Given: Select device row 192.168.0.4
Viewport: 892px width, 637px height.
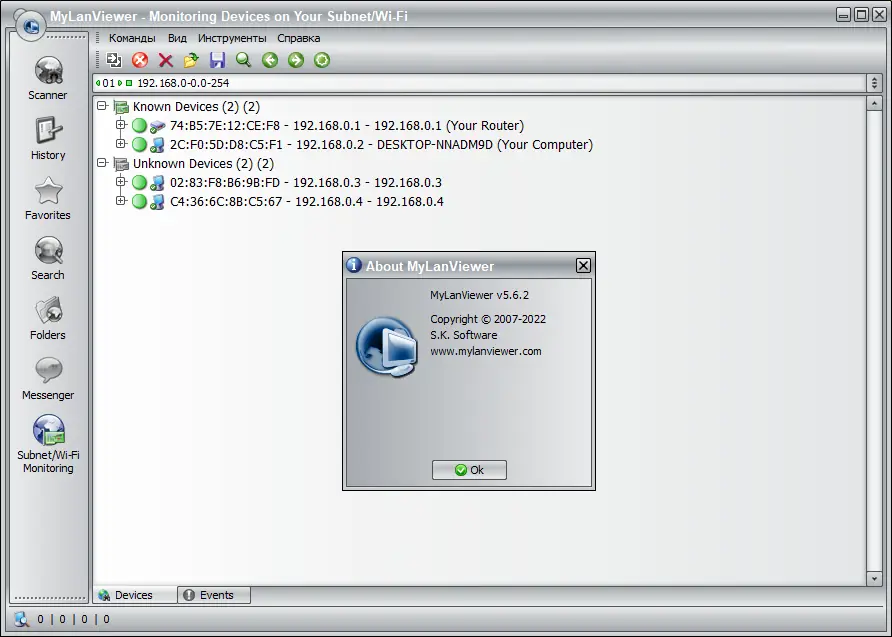Looking at the screenshot, I should 307,201.
